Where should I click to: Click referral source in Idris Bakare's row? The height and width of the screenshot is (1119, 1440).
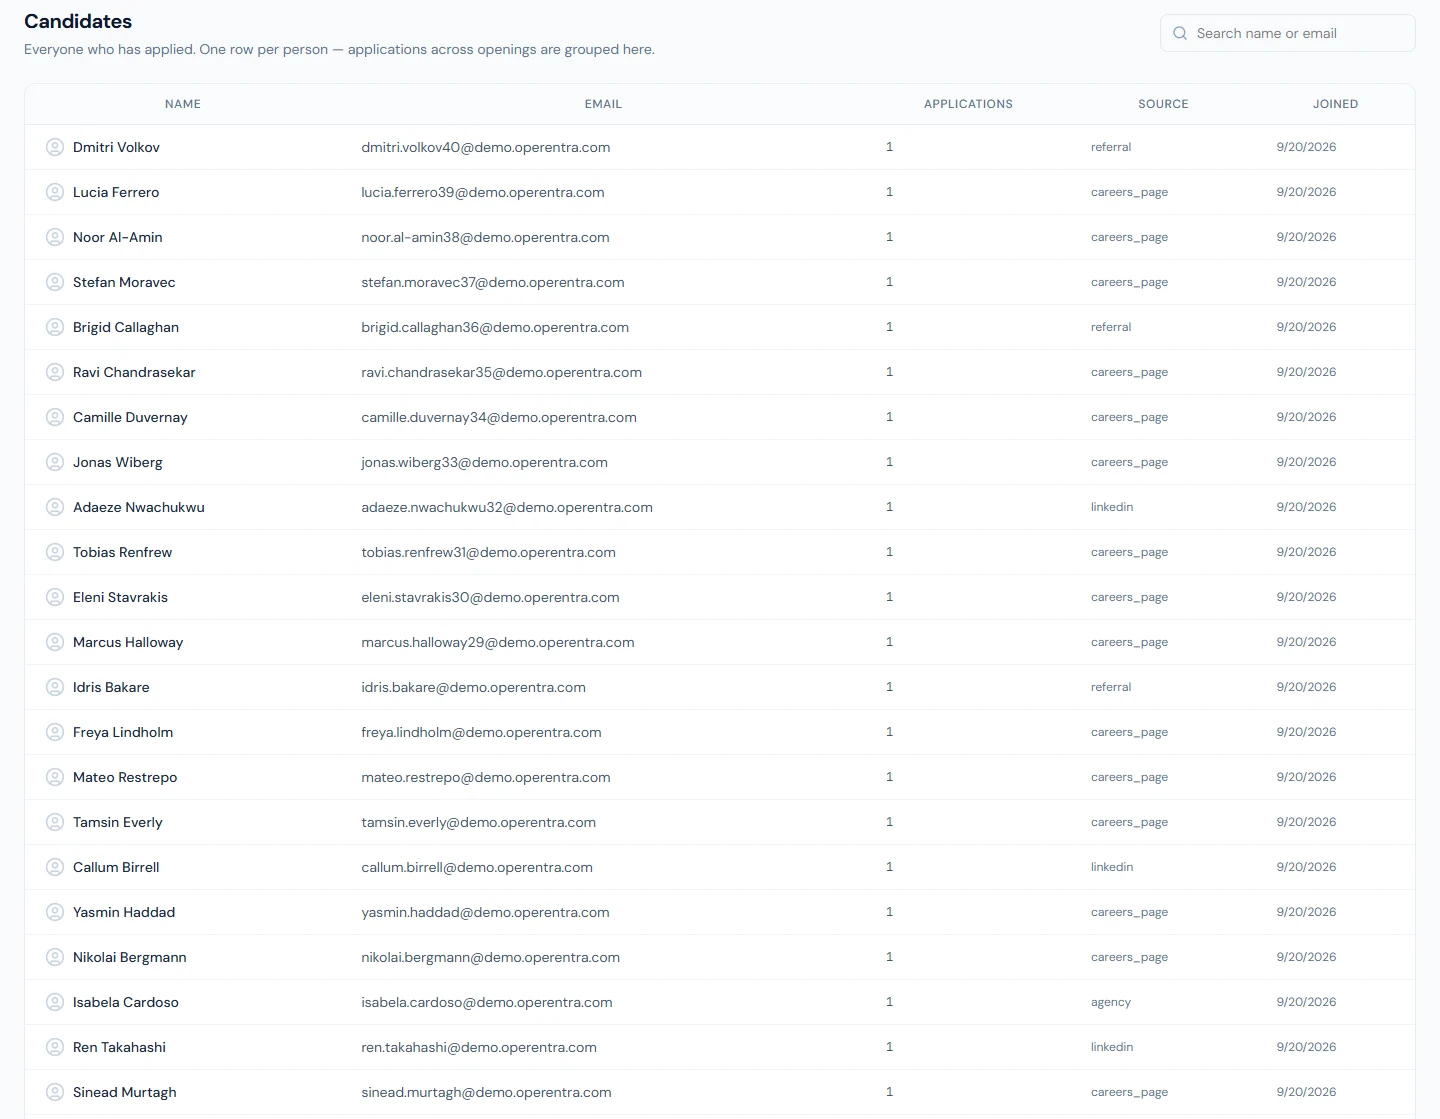[1111, 687]
